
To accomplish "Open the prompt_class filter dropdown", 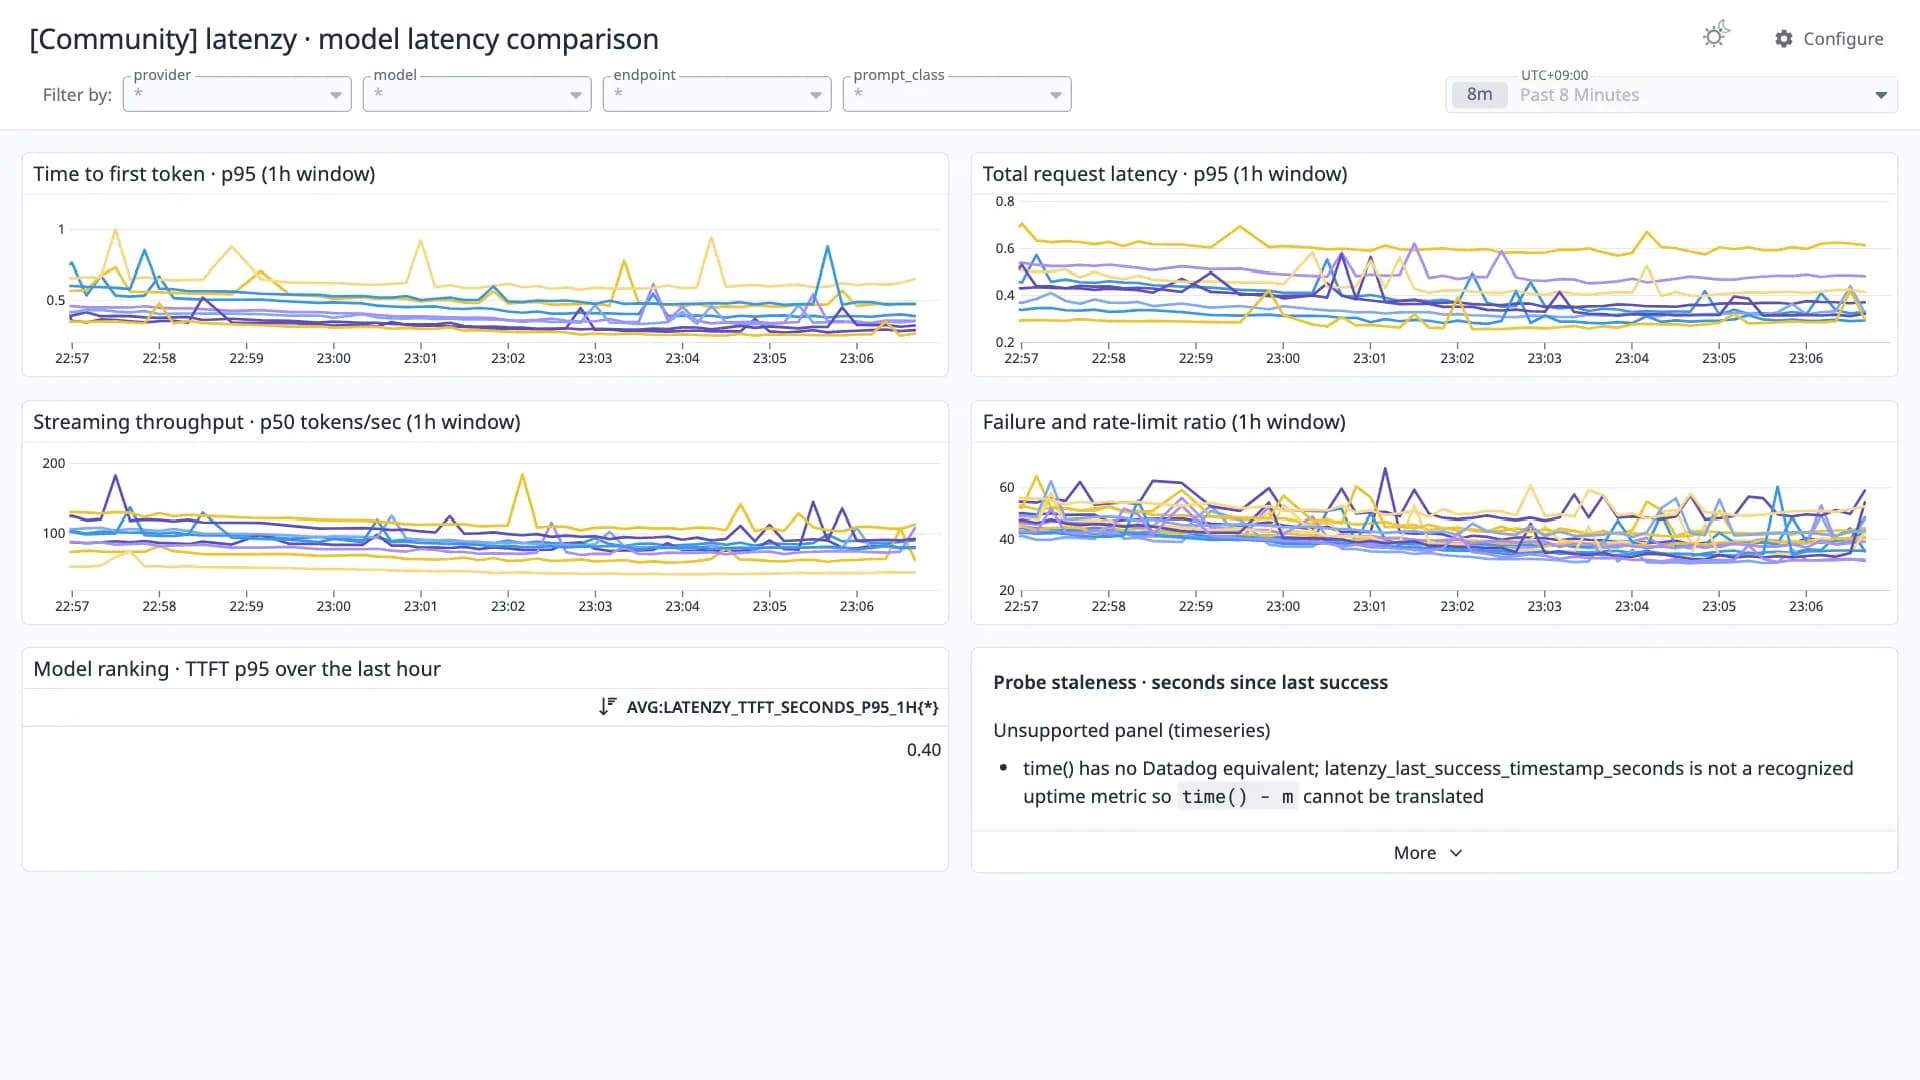I will [957, 94].
